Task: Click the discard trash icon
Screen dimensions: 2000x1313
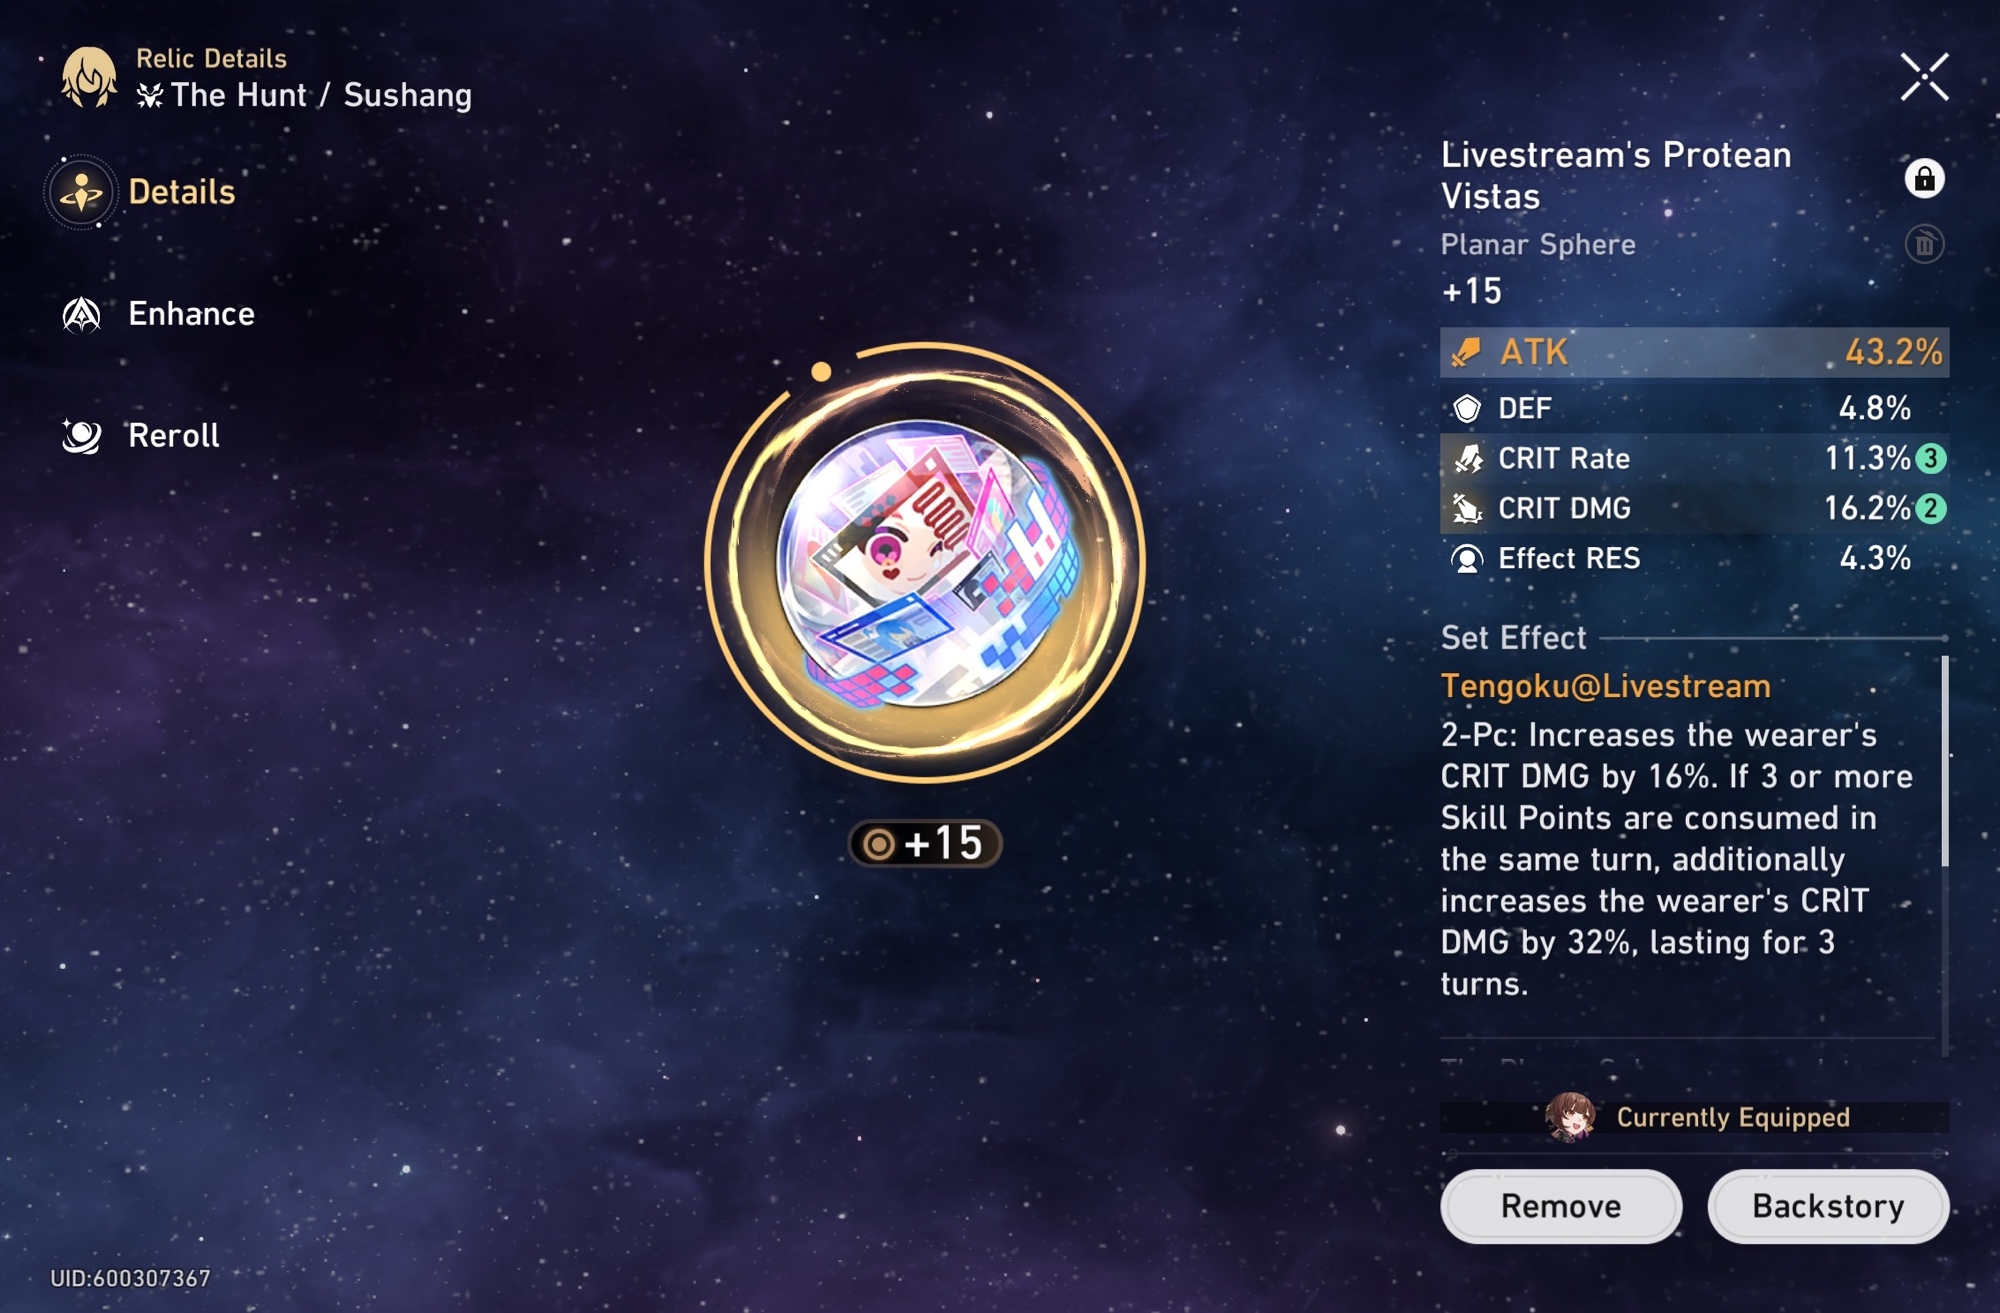Action: pyautogui.click(x=1924, y=244)
